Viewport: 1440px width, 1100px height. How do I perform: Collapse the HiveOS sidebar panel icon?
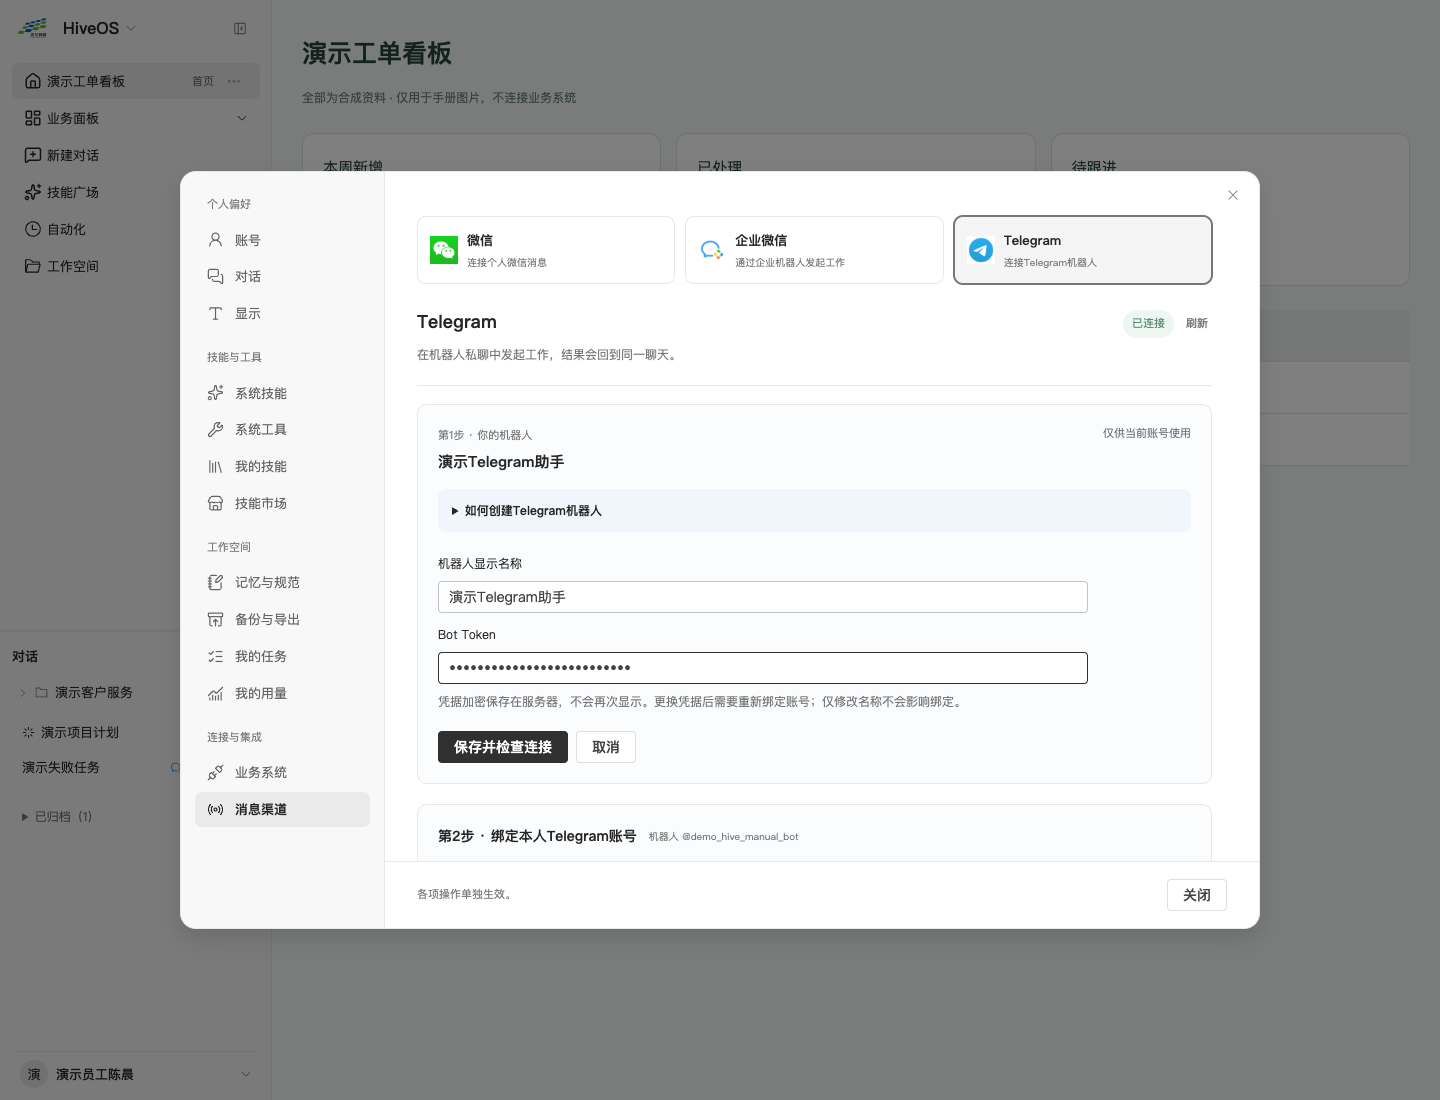(240, 28)
